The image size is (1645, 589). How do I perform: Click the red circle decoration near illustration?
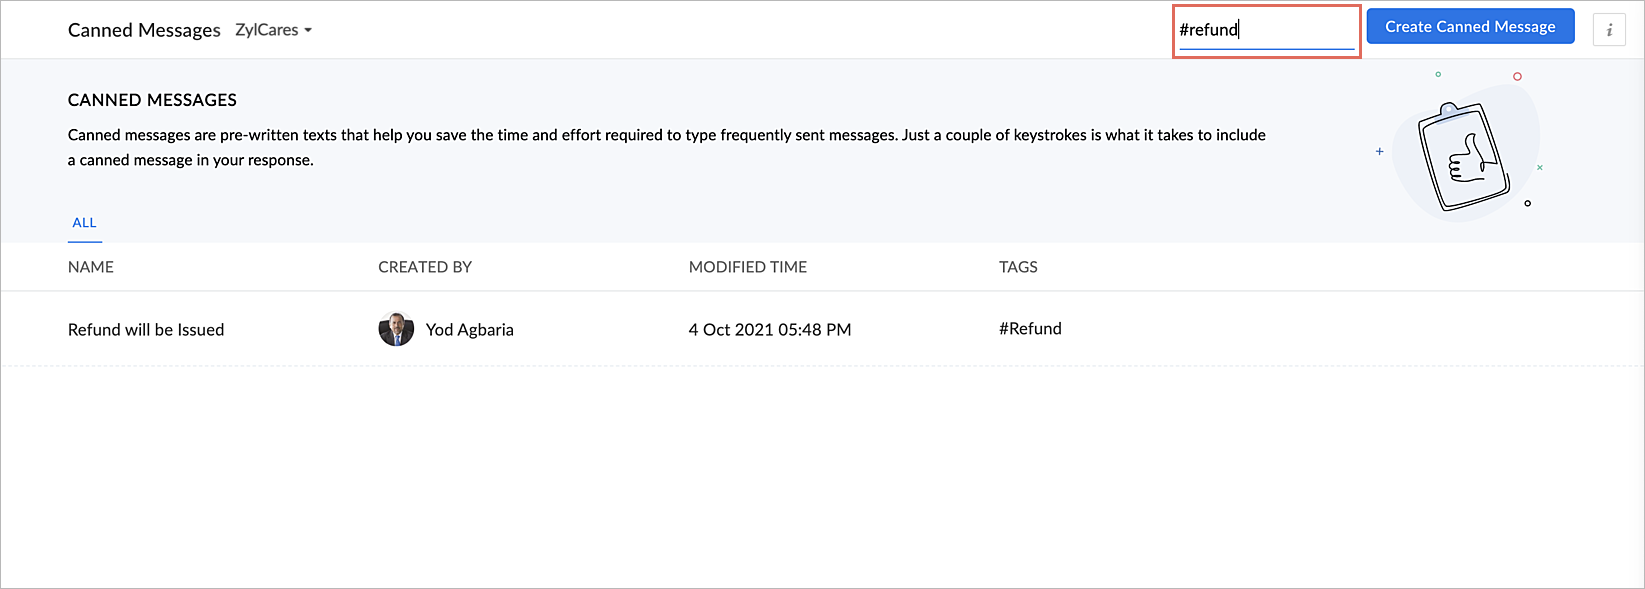pyautogui.click(x=1517, y=76)
